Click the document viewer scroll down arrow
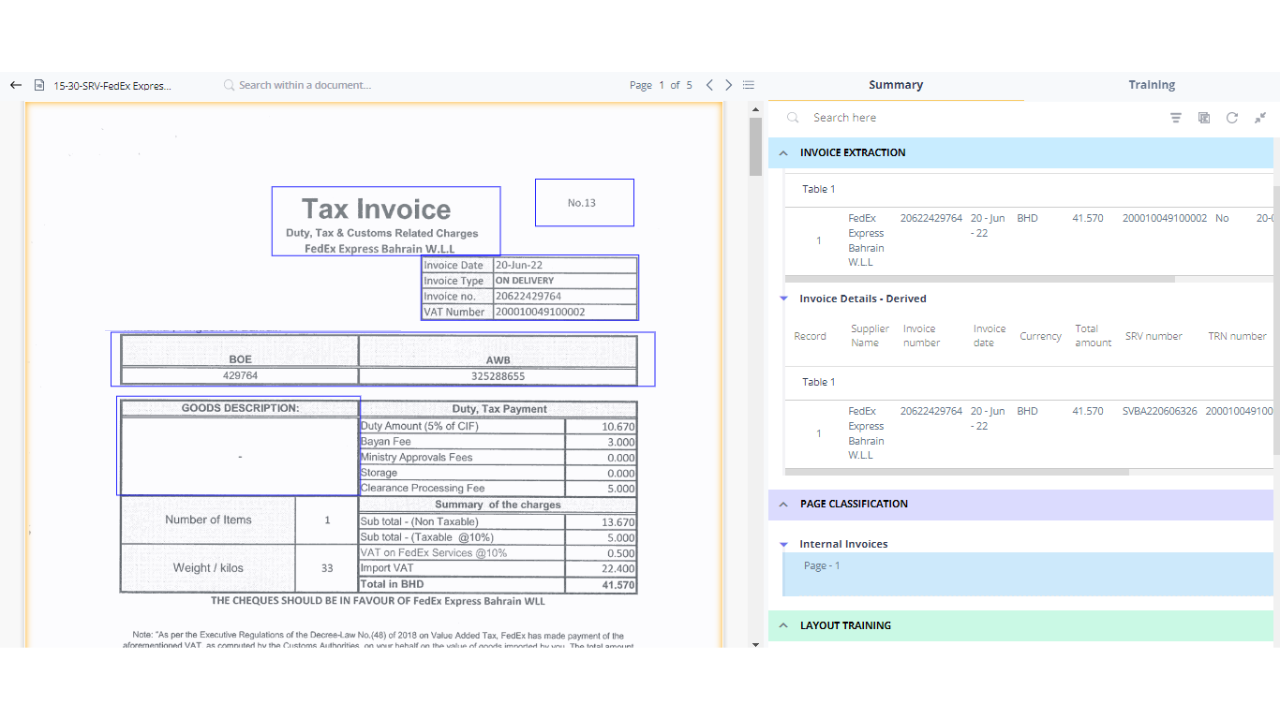 coord(756,645)
